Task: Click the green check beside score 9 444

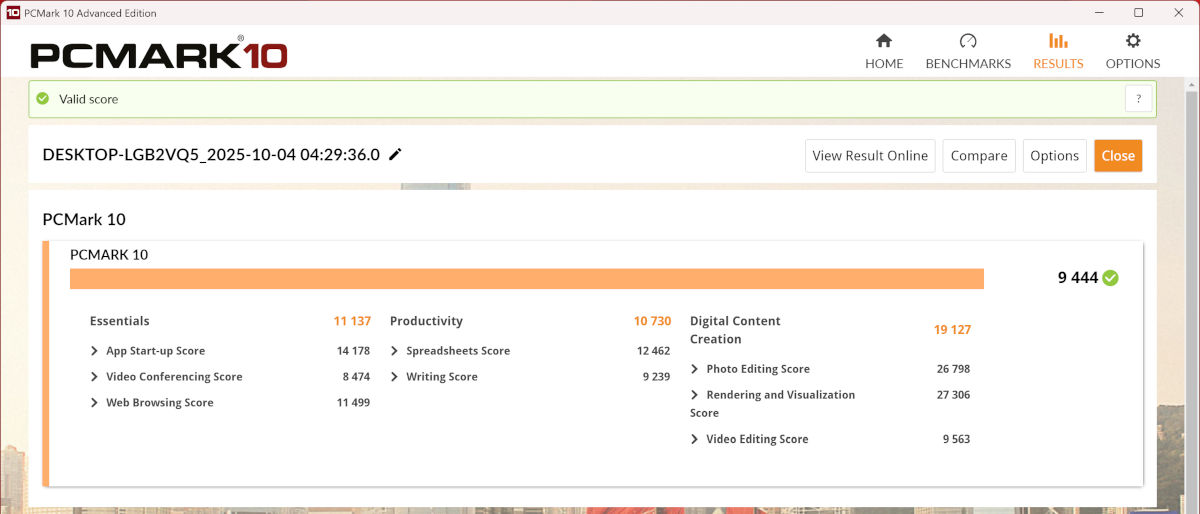Action: tap(1110, 278)
